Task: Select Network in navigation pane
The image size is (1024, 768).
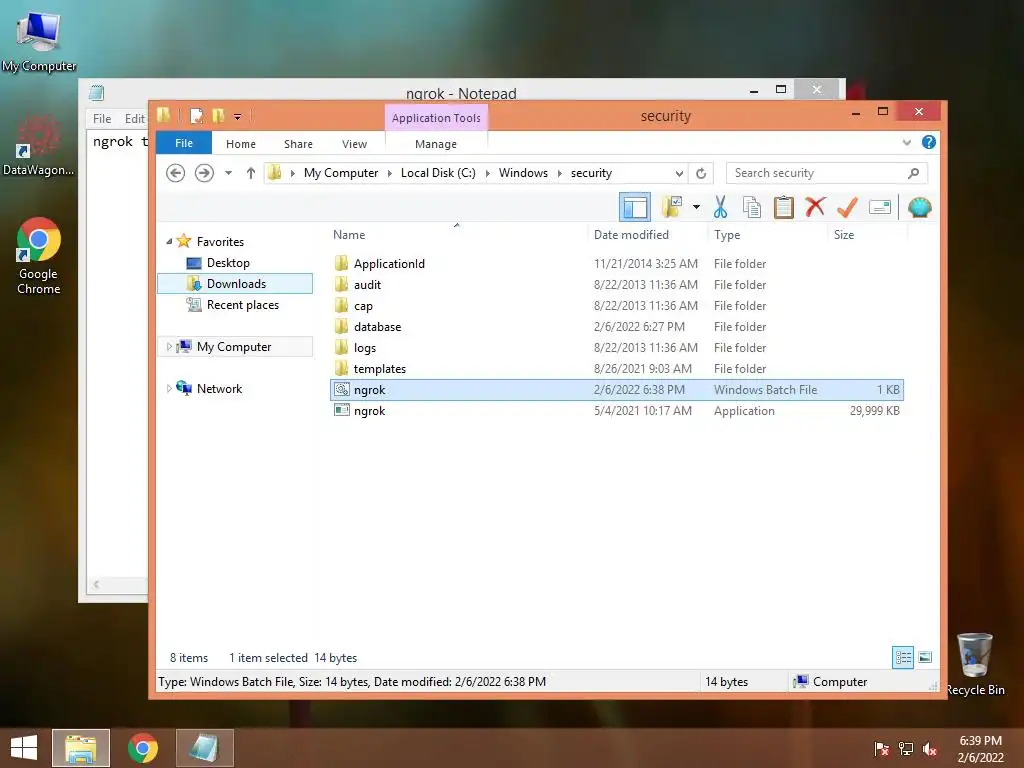Action: click(x=219, y=389)
